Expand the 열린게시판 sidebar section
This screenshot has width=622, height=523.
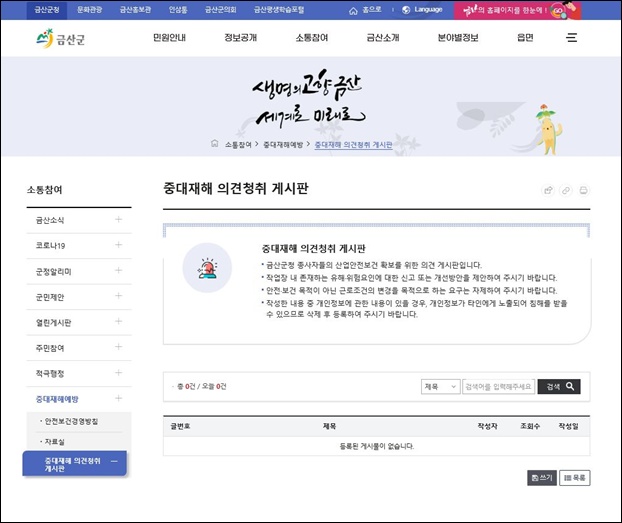coord(118,322)
